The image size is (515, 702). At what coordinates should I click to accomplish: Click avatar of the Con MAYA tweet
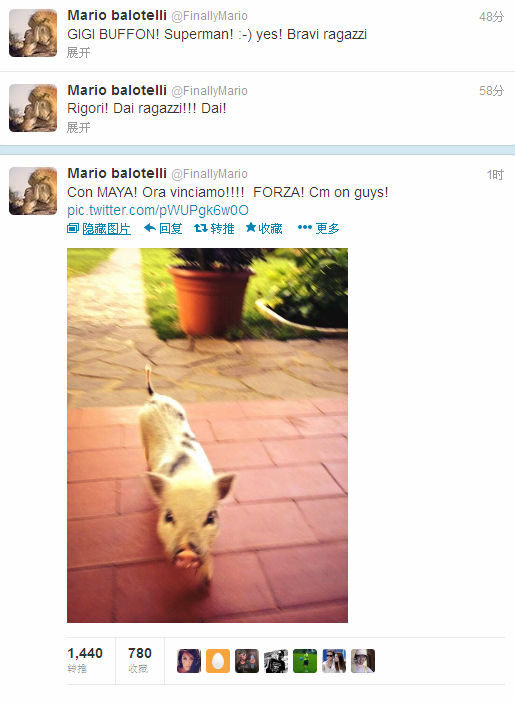[x=33, y=191]
